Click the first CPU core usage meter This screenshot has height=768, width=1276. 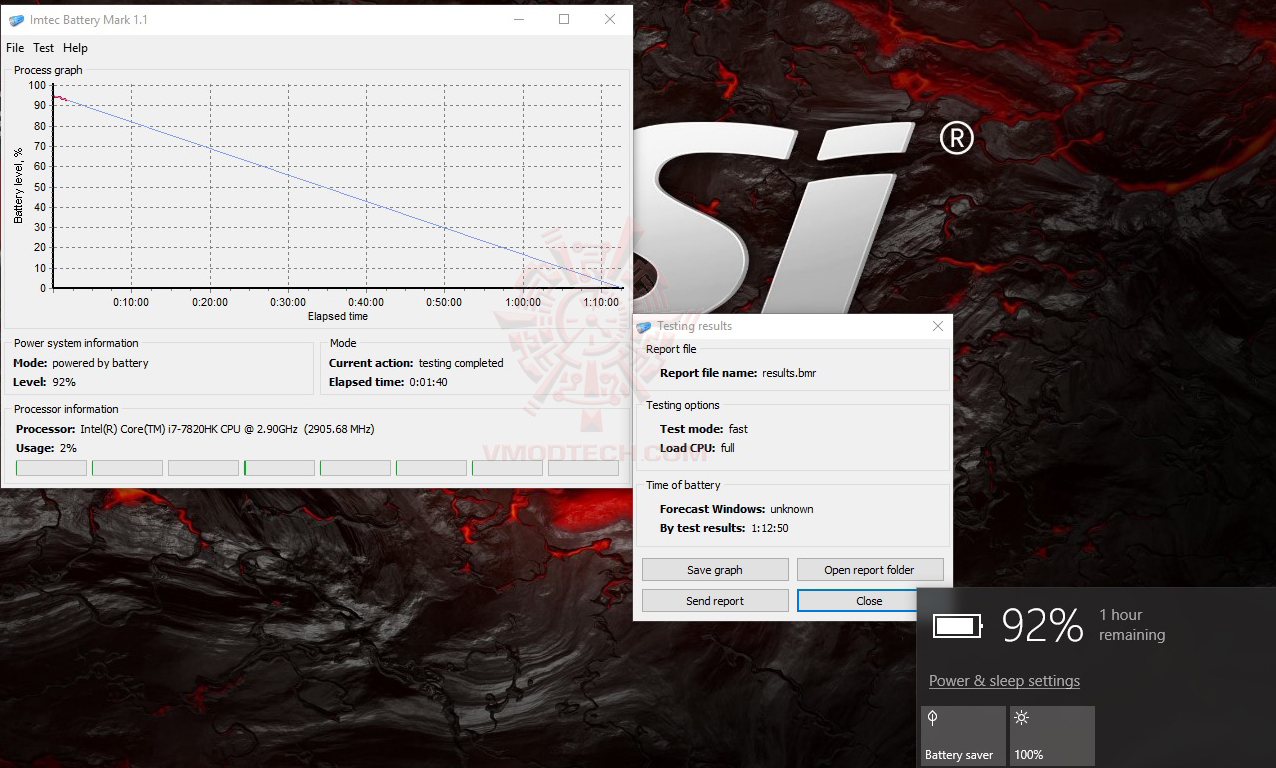click(50, 467)
